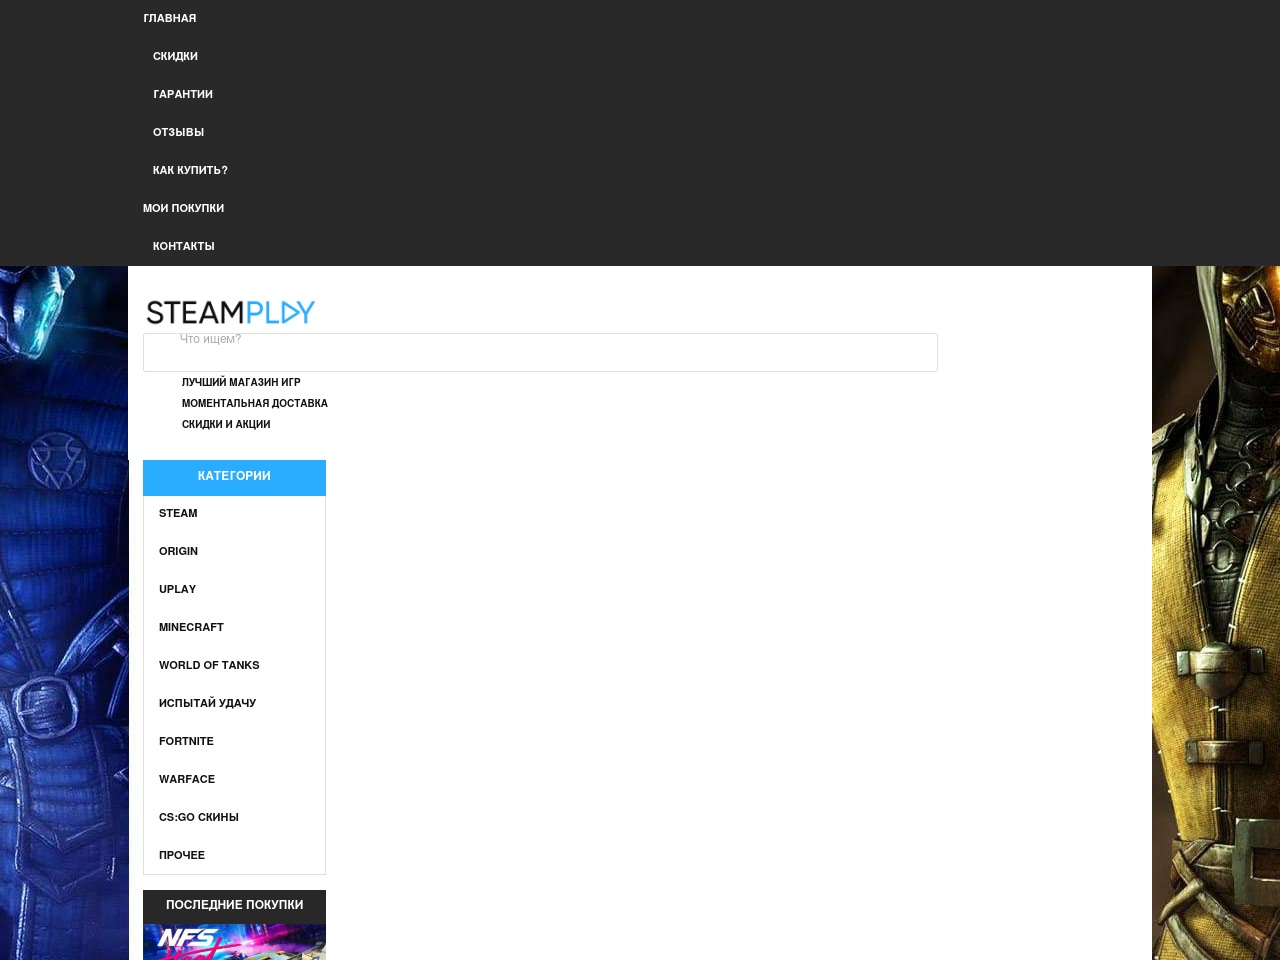Open МОИ ПОКУПКИ
1280x960 pixels.
pos(183,209)
